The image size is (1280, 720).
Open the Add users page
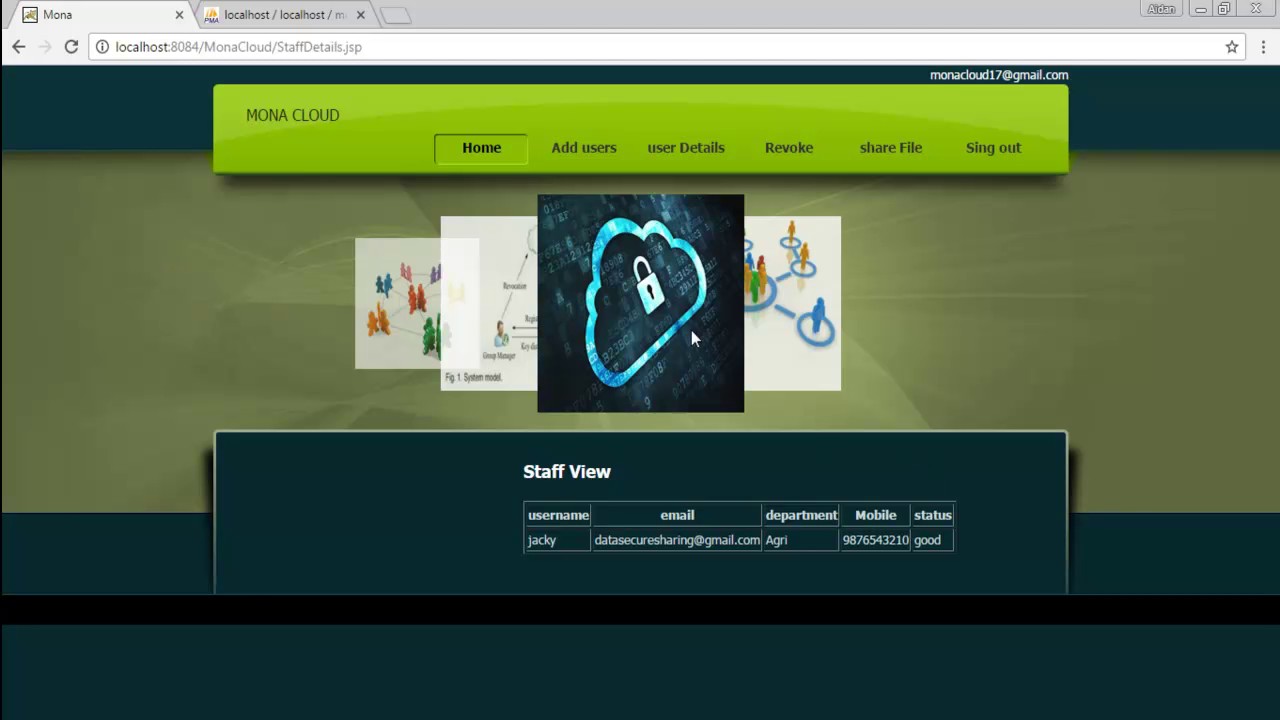(584, 148)
